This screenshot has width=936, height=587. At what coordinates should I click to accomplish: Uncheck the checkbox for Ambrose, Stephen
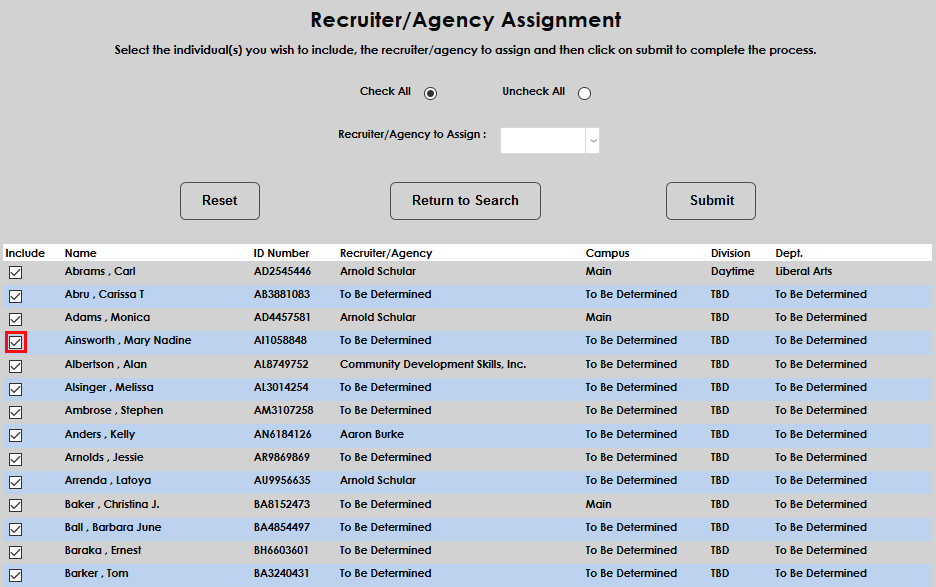pos(15,411)
